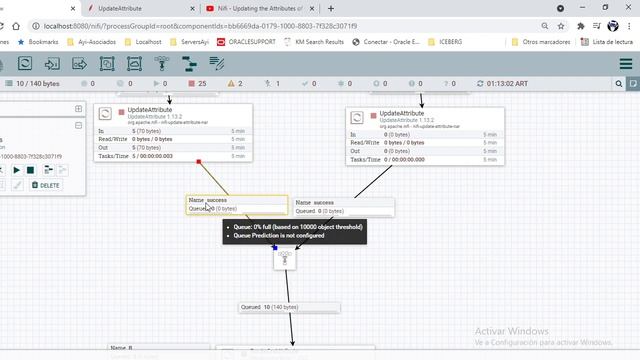This screenshot has height=360, width=640.
Task: Select the Processor component in the toolbar
Action: (x=25, y=64)
